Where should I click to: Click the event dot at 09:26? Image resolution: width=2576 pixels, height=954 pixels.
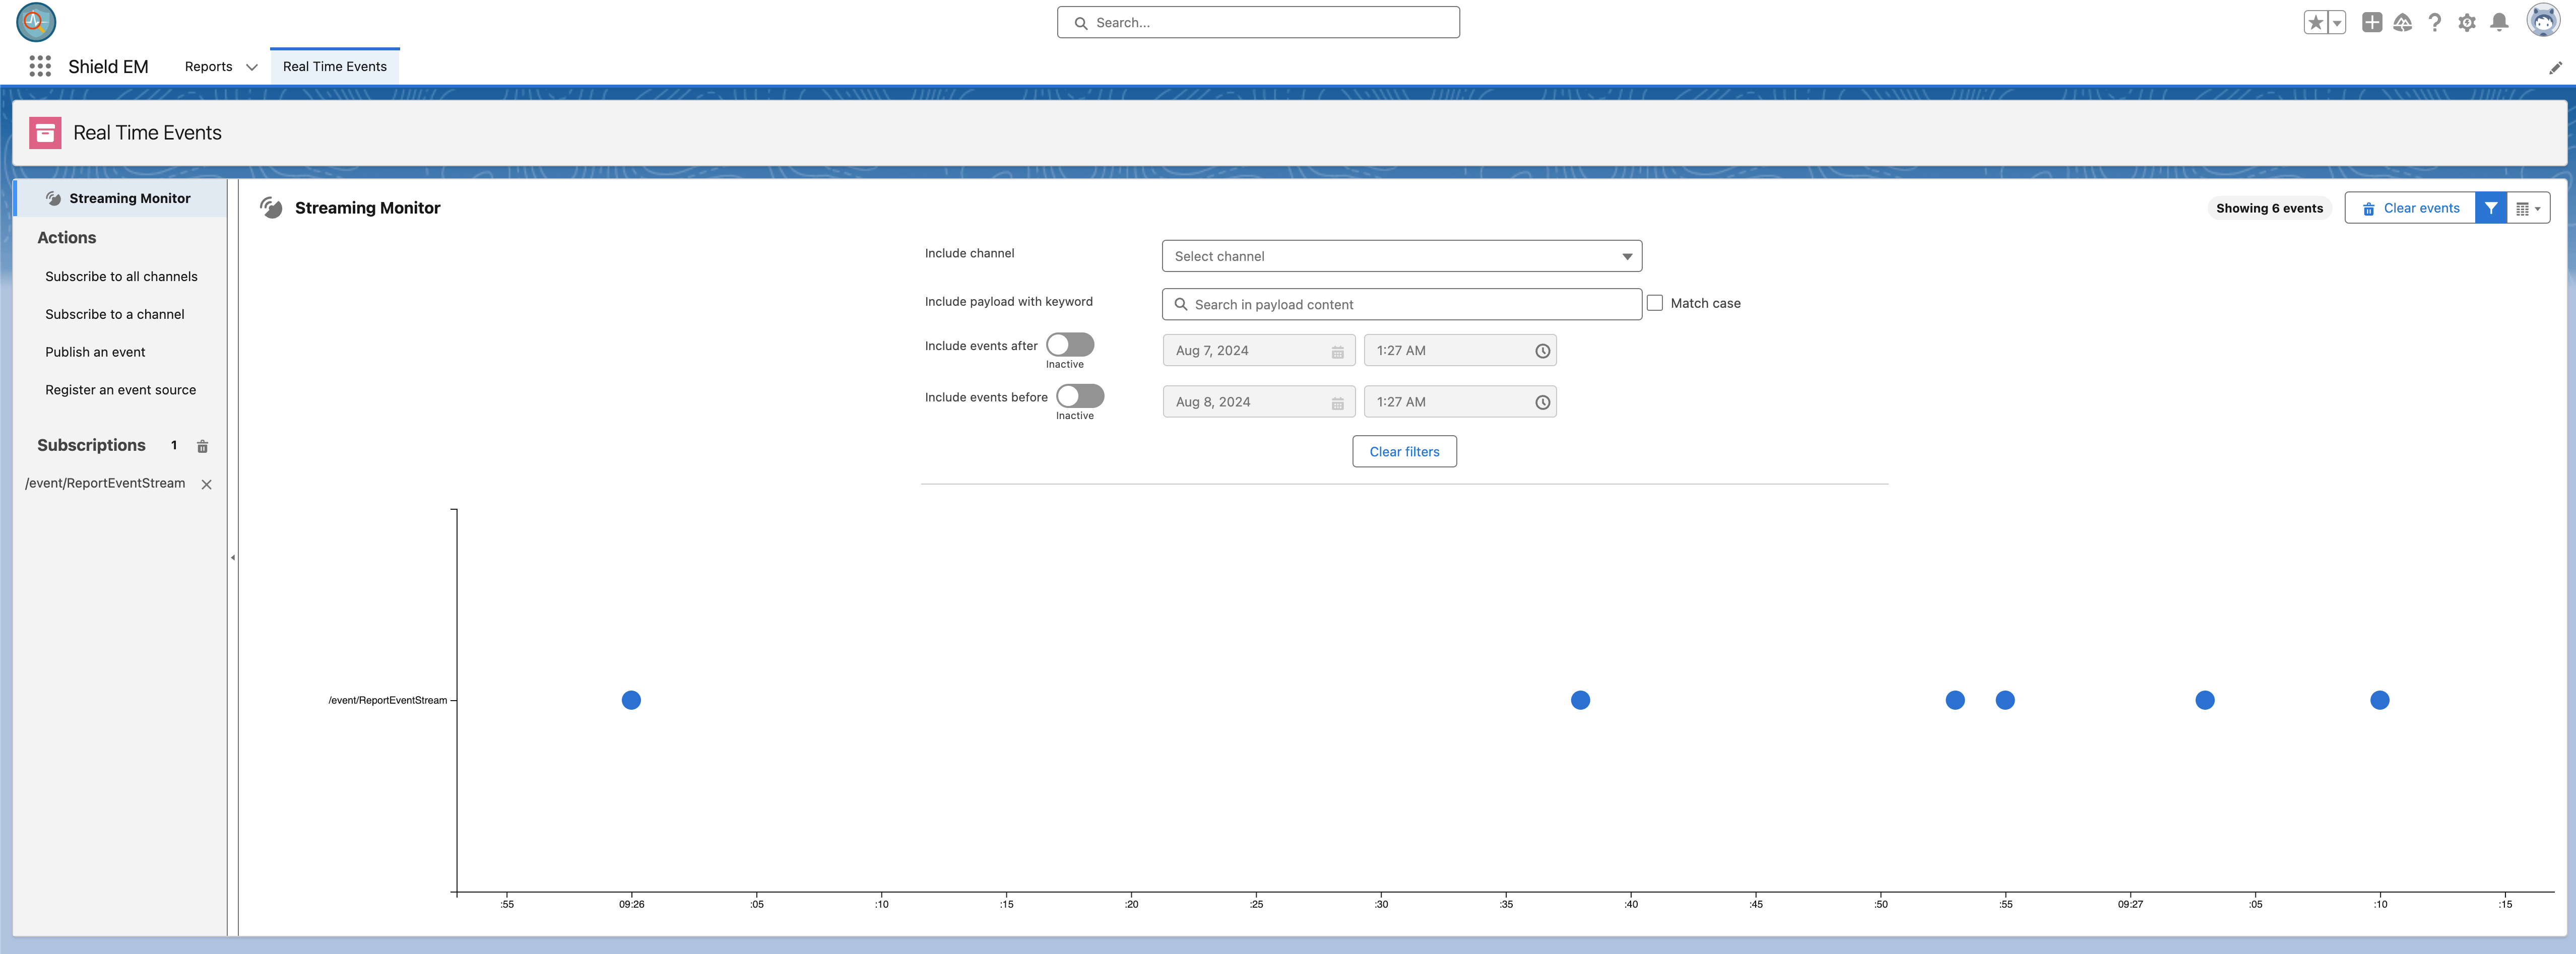(631, 700)
